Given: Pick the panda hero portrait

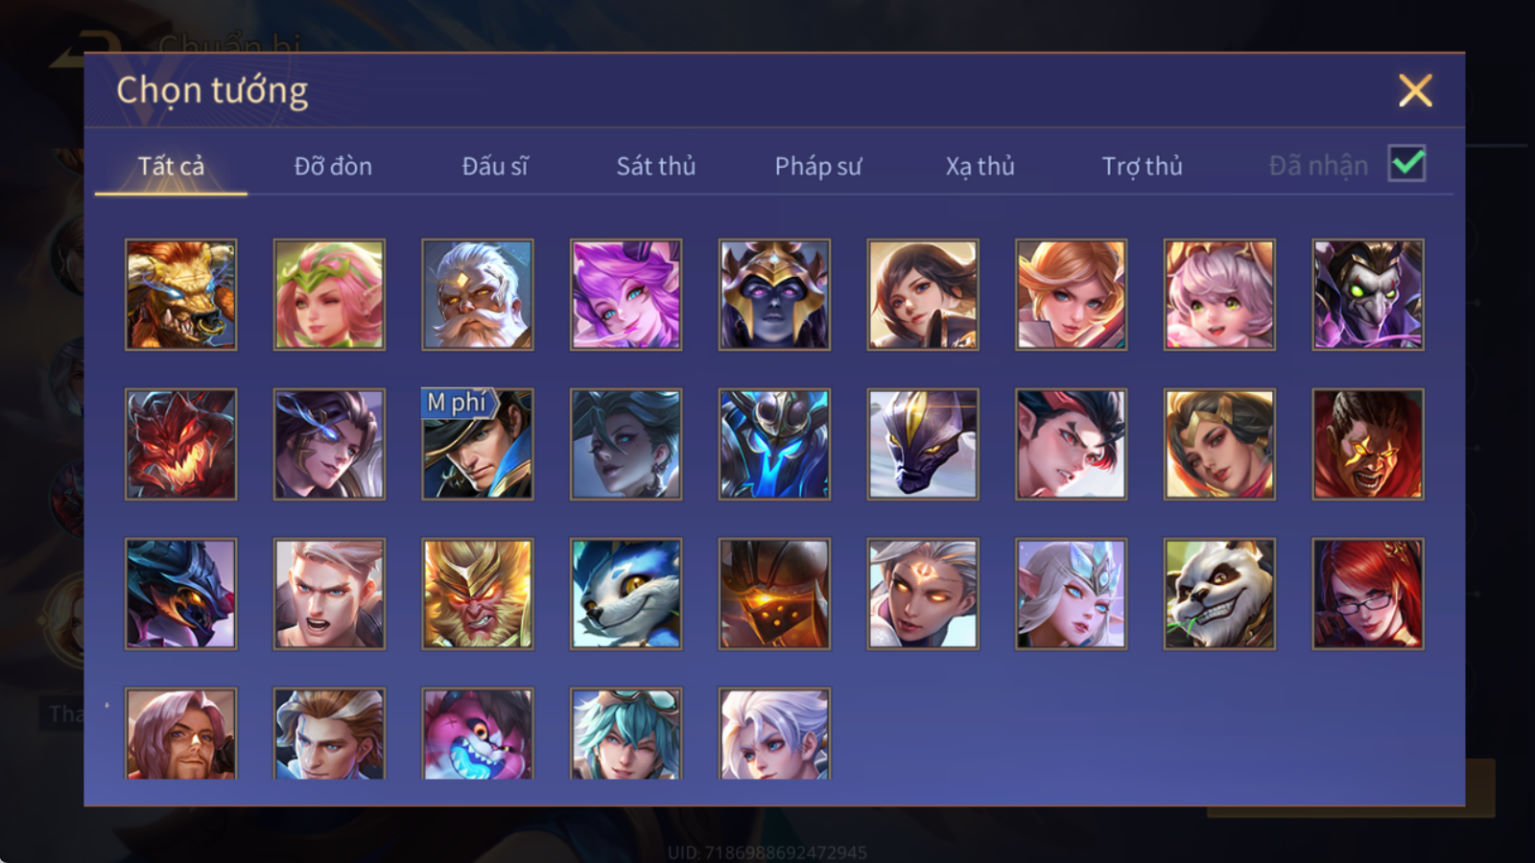Looking at the screenshot, I should [x=1220, y=594].
